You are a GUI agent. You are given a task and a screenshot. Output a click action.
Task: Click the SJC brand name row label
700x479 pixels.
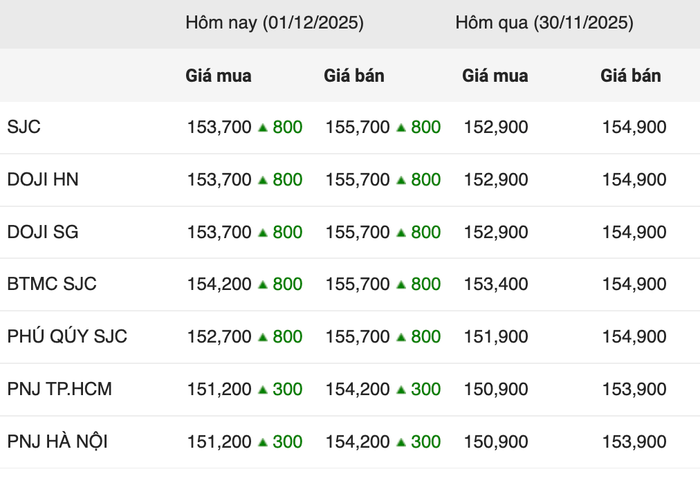(x=24, y=128)
